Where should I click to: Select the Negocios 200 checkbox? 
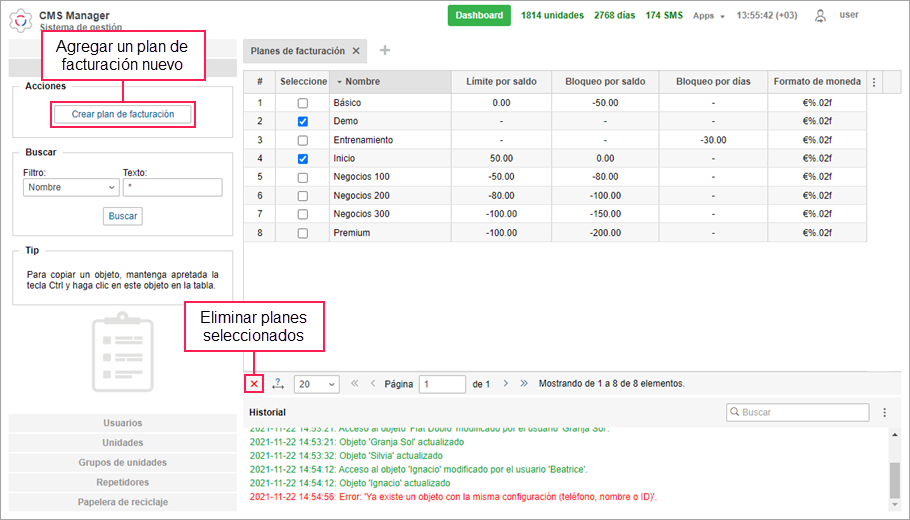coord(303,196)
